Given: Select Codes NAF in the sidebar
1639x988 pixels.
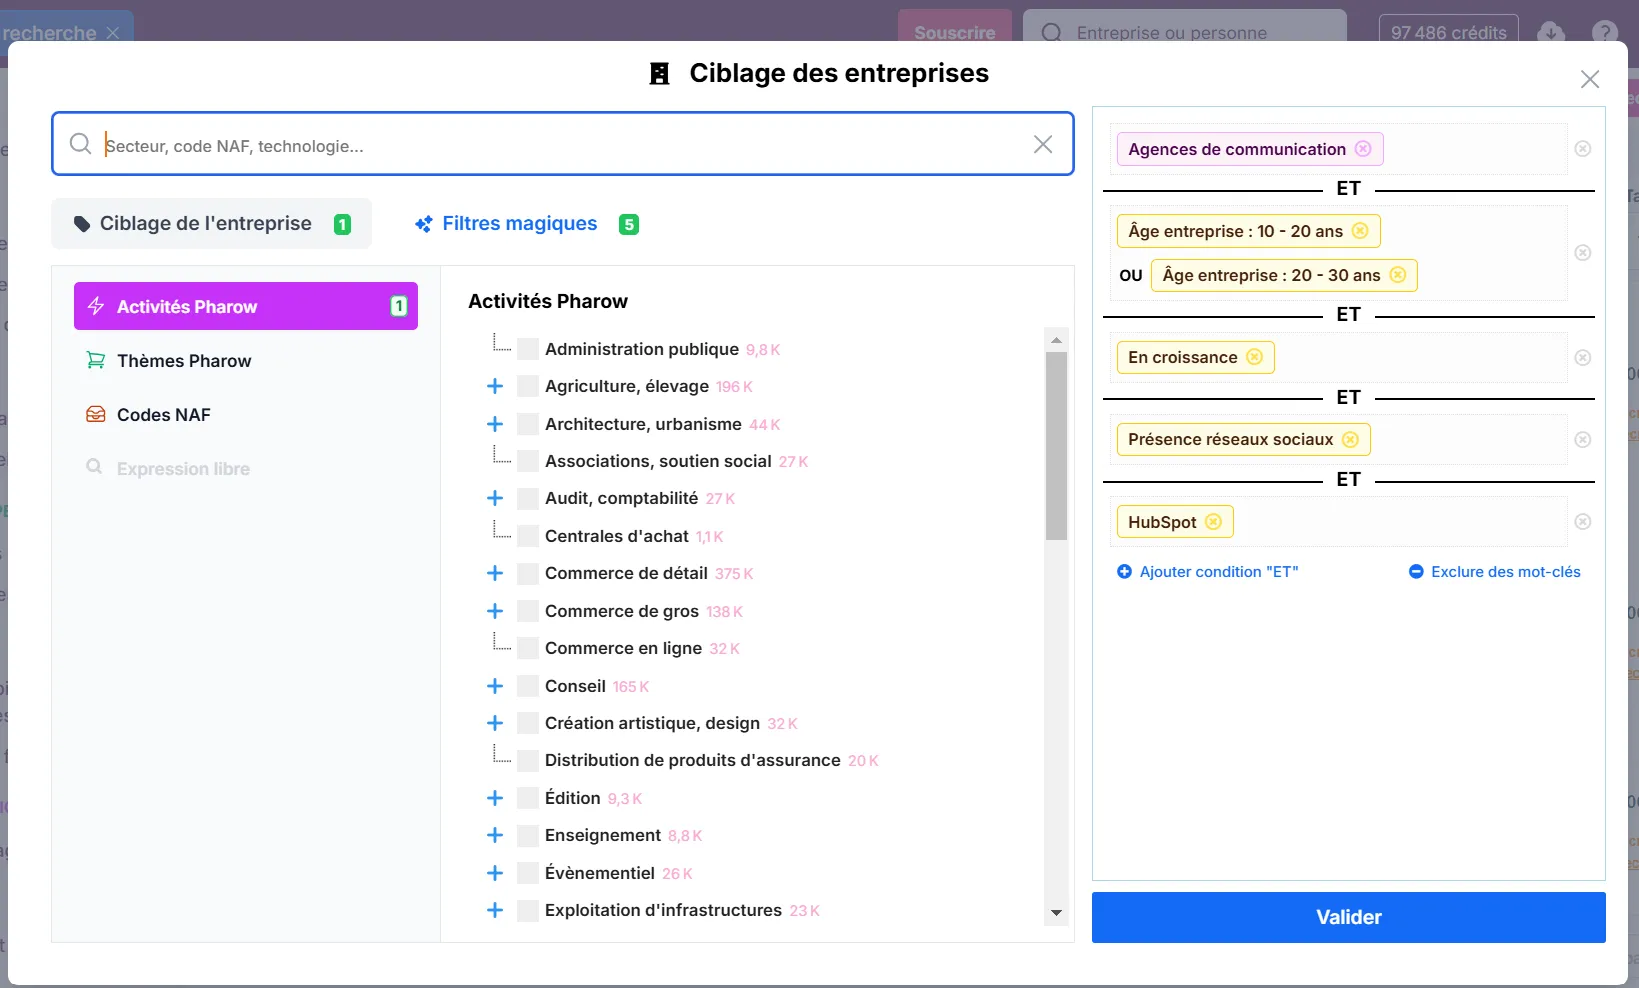Looking at the screenshot, I should click(x=246, y=415).
